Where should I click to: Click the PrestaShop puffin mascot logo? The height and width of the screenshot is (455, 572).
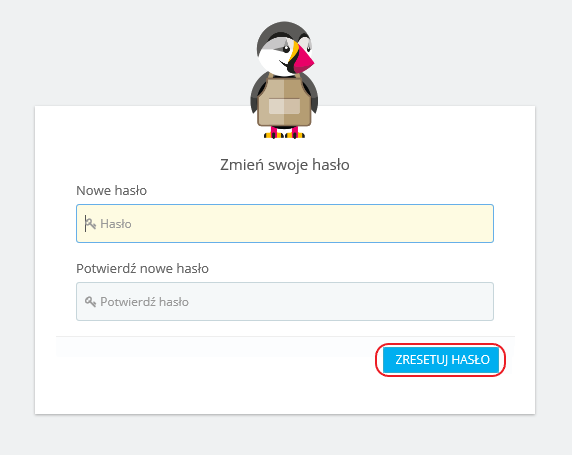coord(283,80)
